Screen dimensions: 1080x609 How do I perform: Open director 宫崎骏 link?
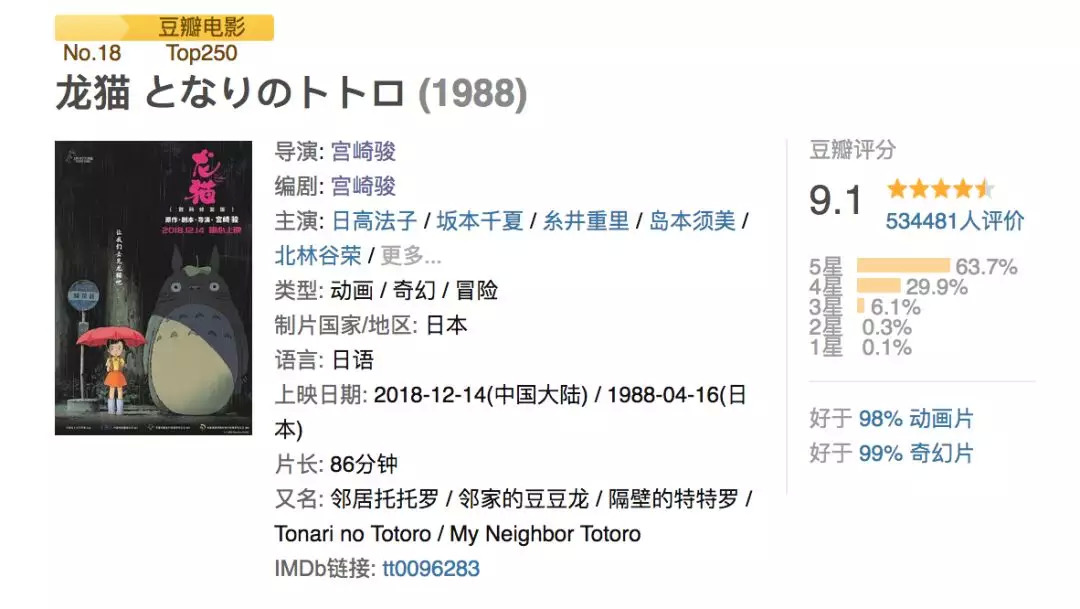point(363,151)
